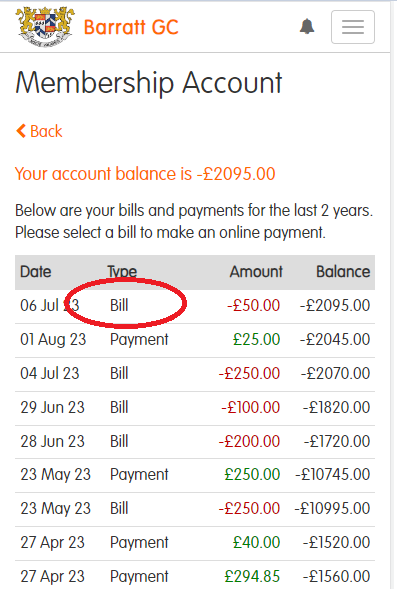Select the 28 Jun 23 bill of £200.00
The height and width of the screenshot is (596, 397).
195,442
